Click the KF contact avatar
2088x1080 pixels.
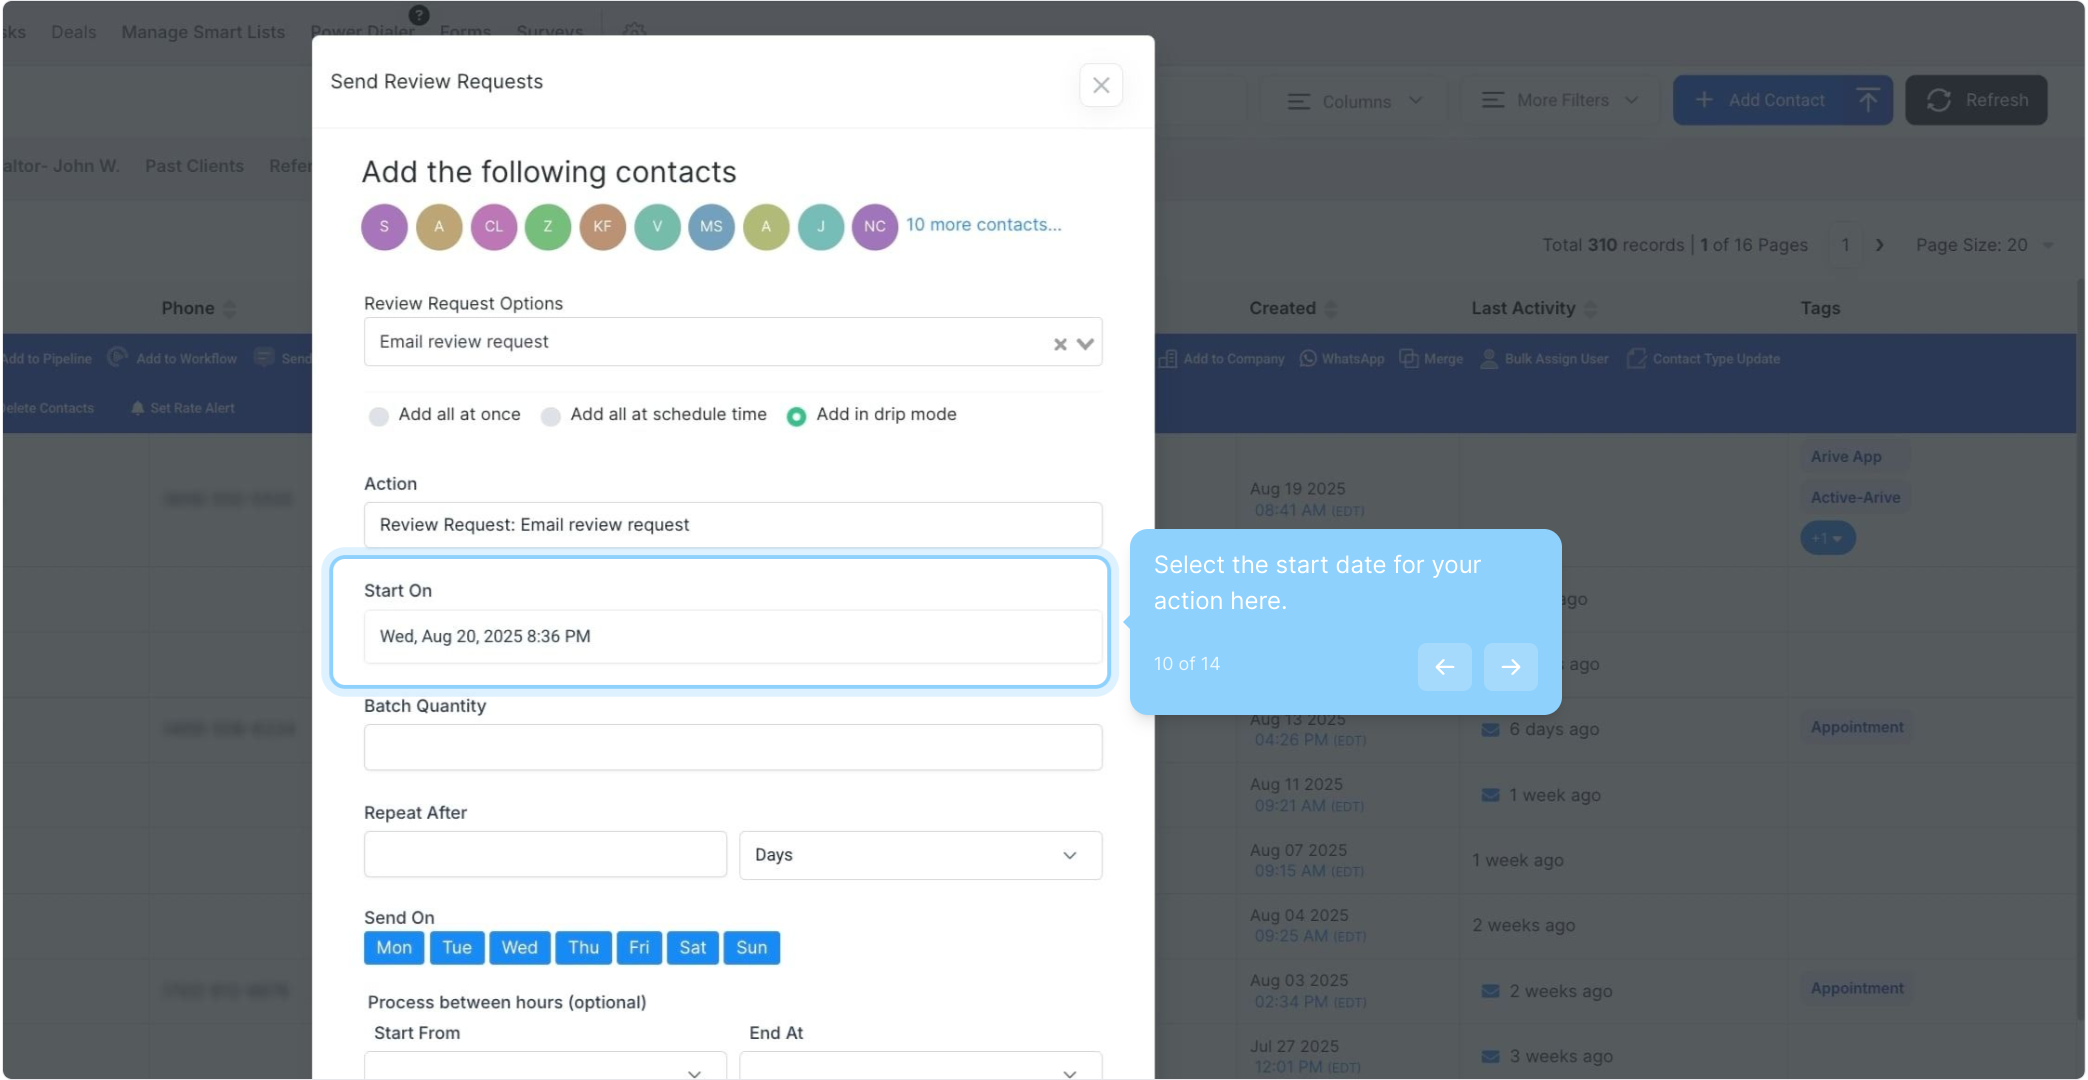[x=602, y=226]
